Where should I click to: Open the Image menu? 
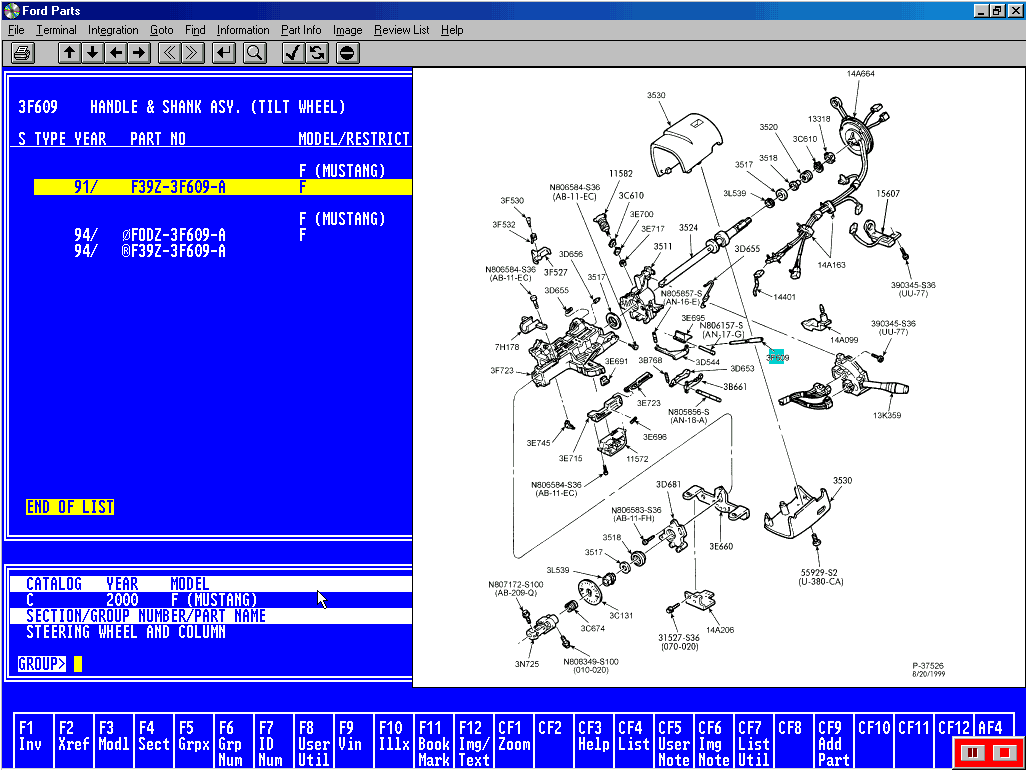[x=347, y=30]
